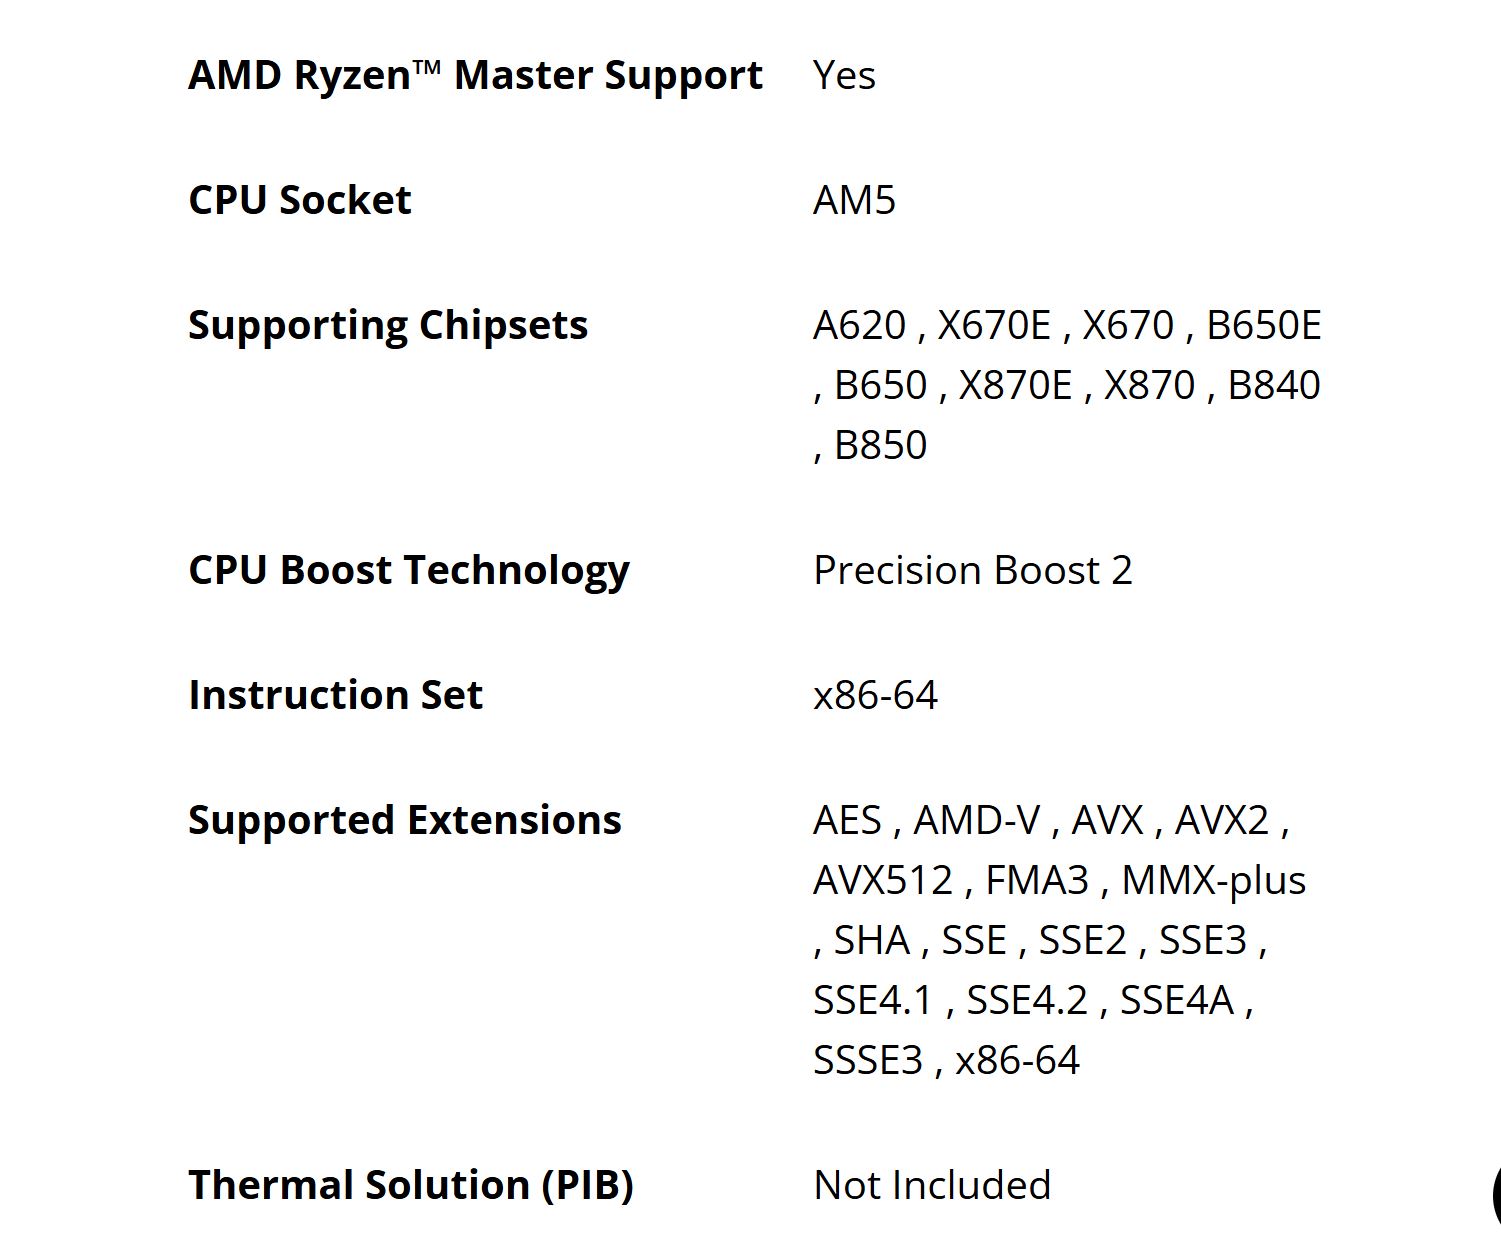
Task: Click the MMX-plus extension entry
Action: coord(1213,880)
